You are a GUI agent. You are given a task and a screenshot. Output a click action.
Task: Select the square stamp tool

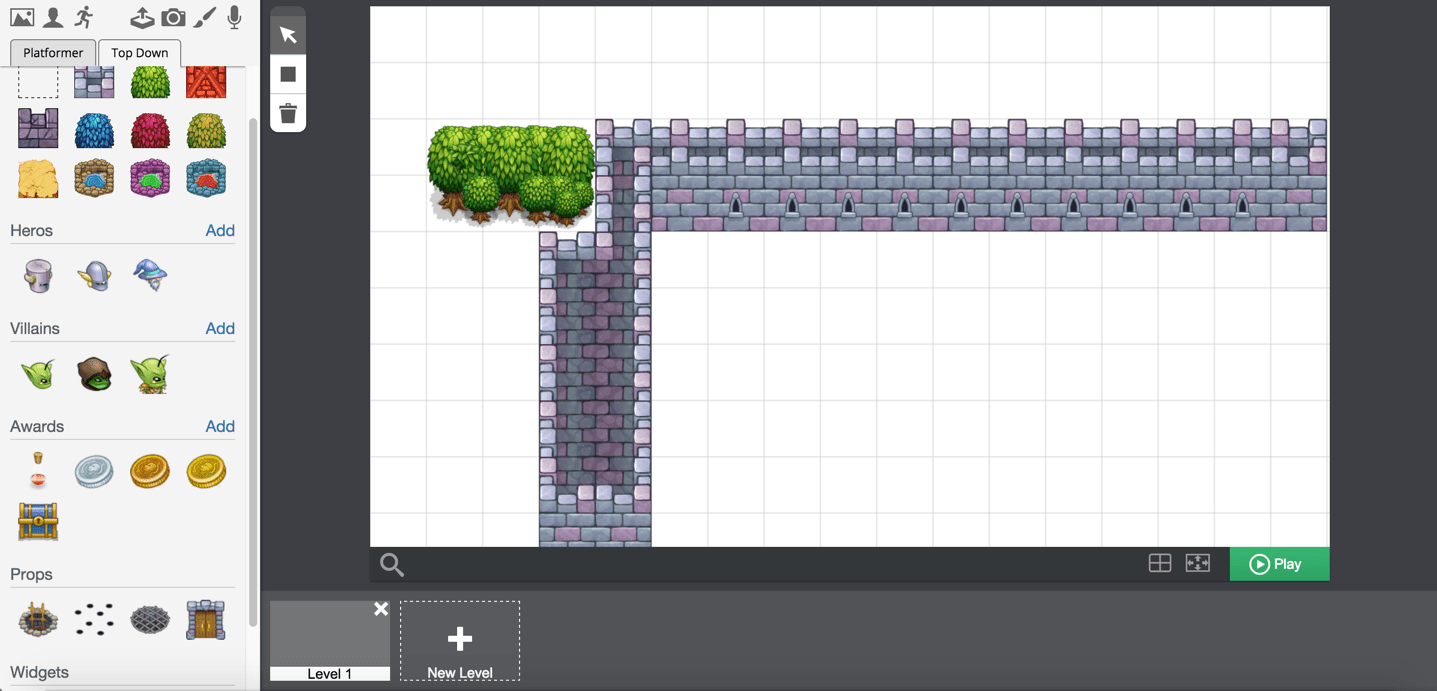click(x=288, y=74)
